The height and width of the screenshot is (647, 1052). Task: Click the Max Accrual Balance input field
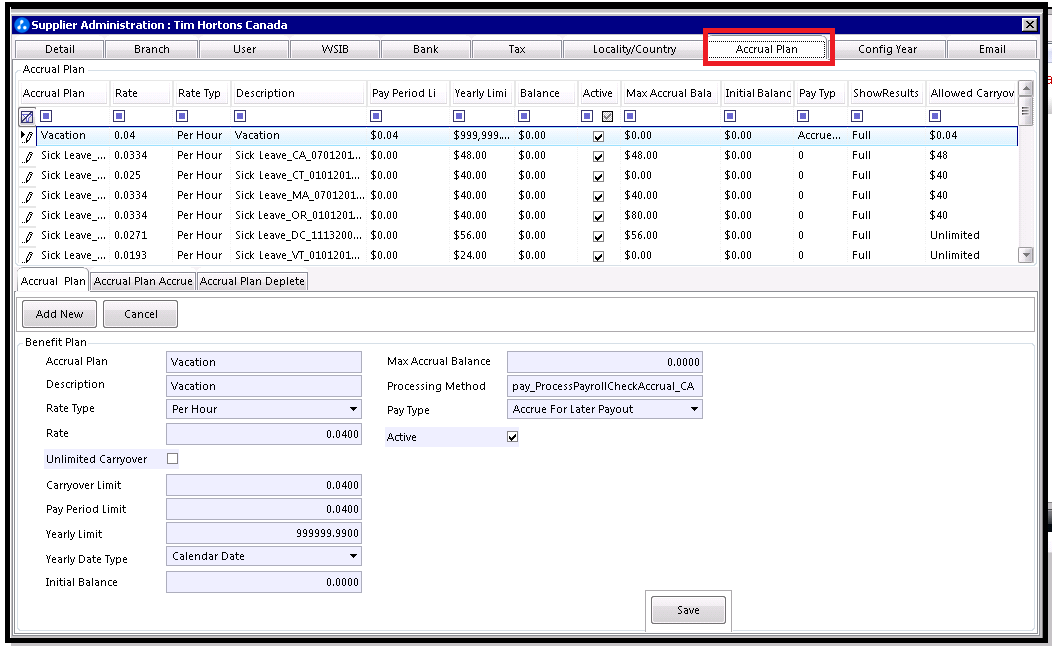[x=604, y=362]
